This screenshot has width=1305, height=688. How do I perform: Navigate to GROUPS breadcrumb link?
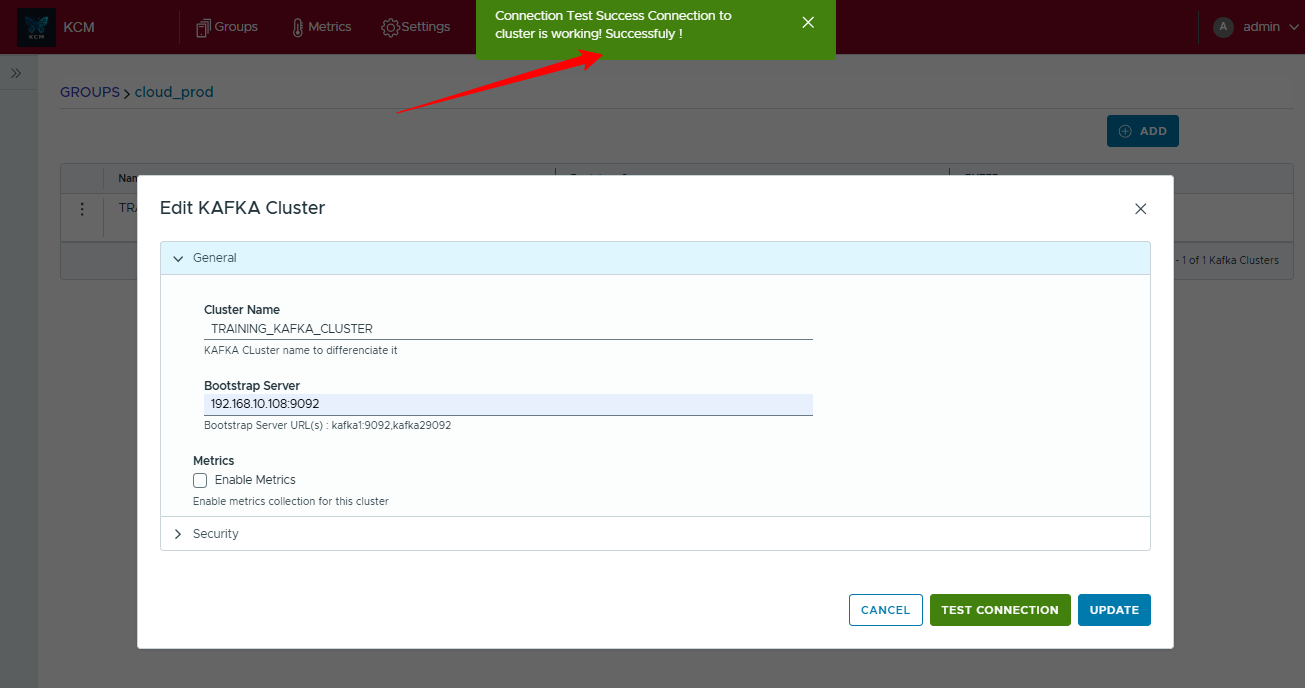tap(89, 92)
